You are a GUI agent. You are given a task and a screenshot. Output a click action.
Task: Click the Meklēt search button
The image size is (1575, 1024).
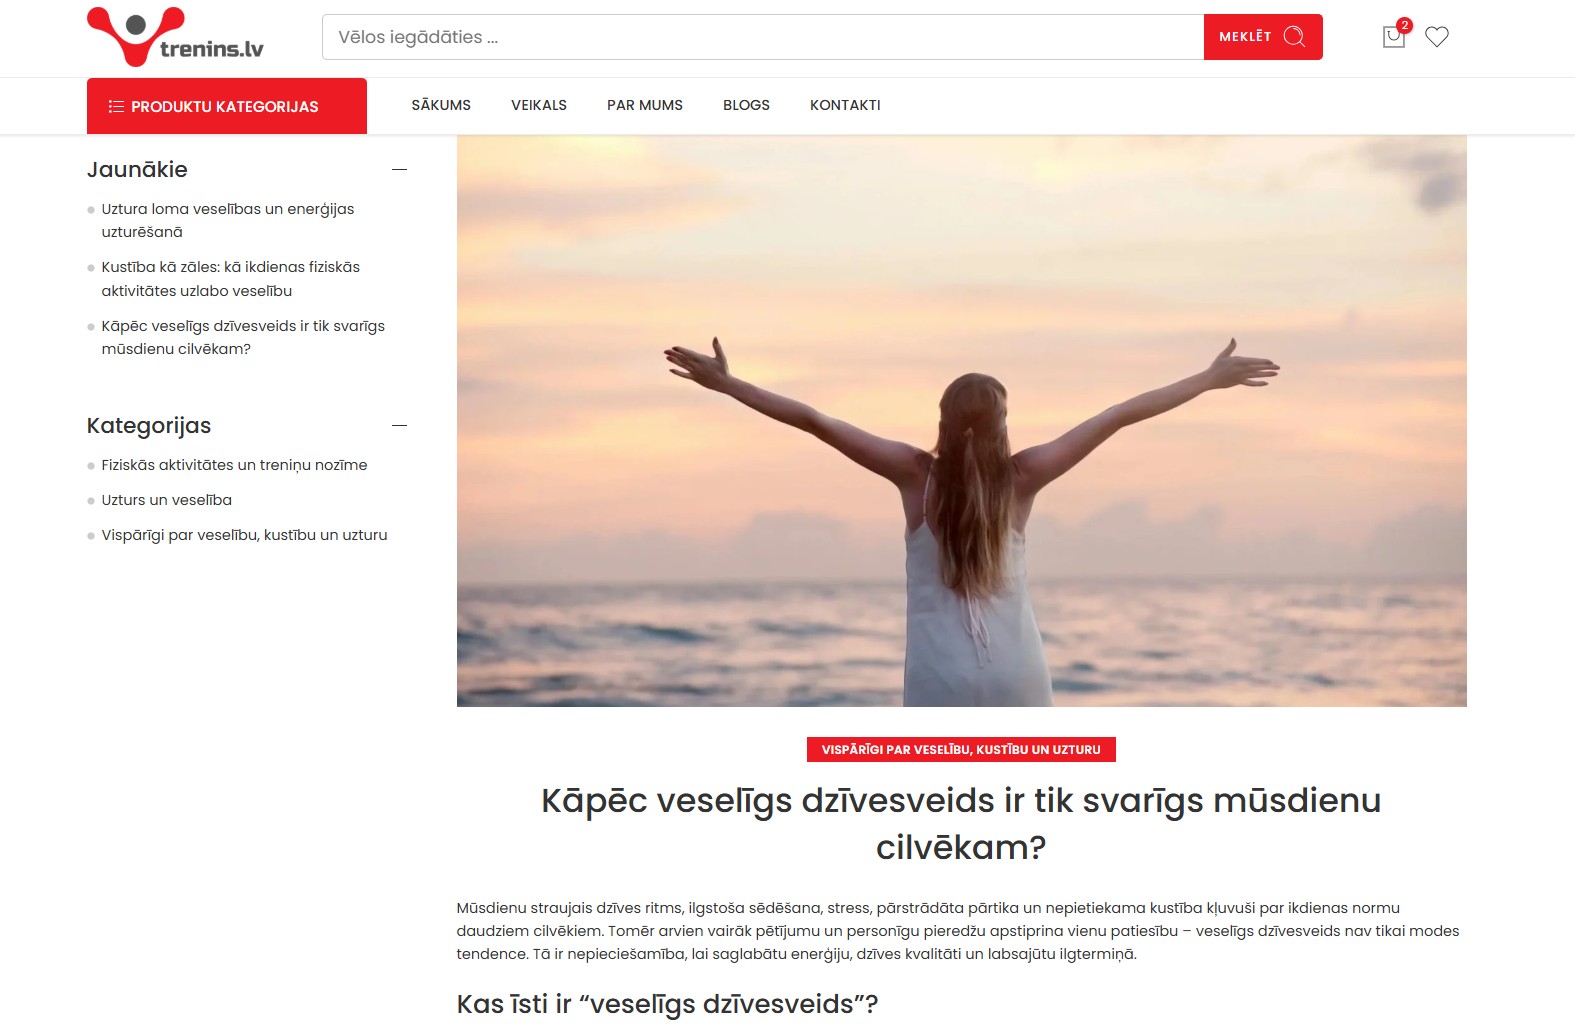point(1263,37)
